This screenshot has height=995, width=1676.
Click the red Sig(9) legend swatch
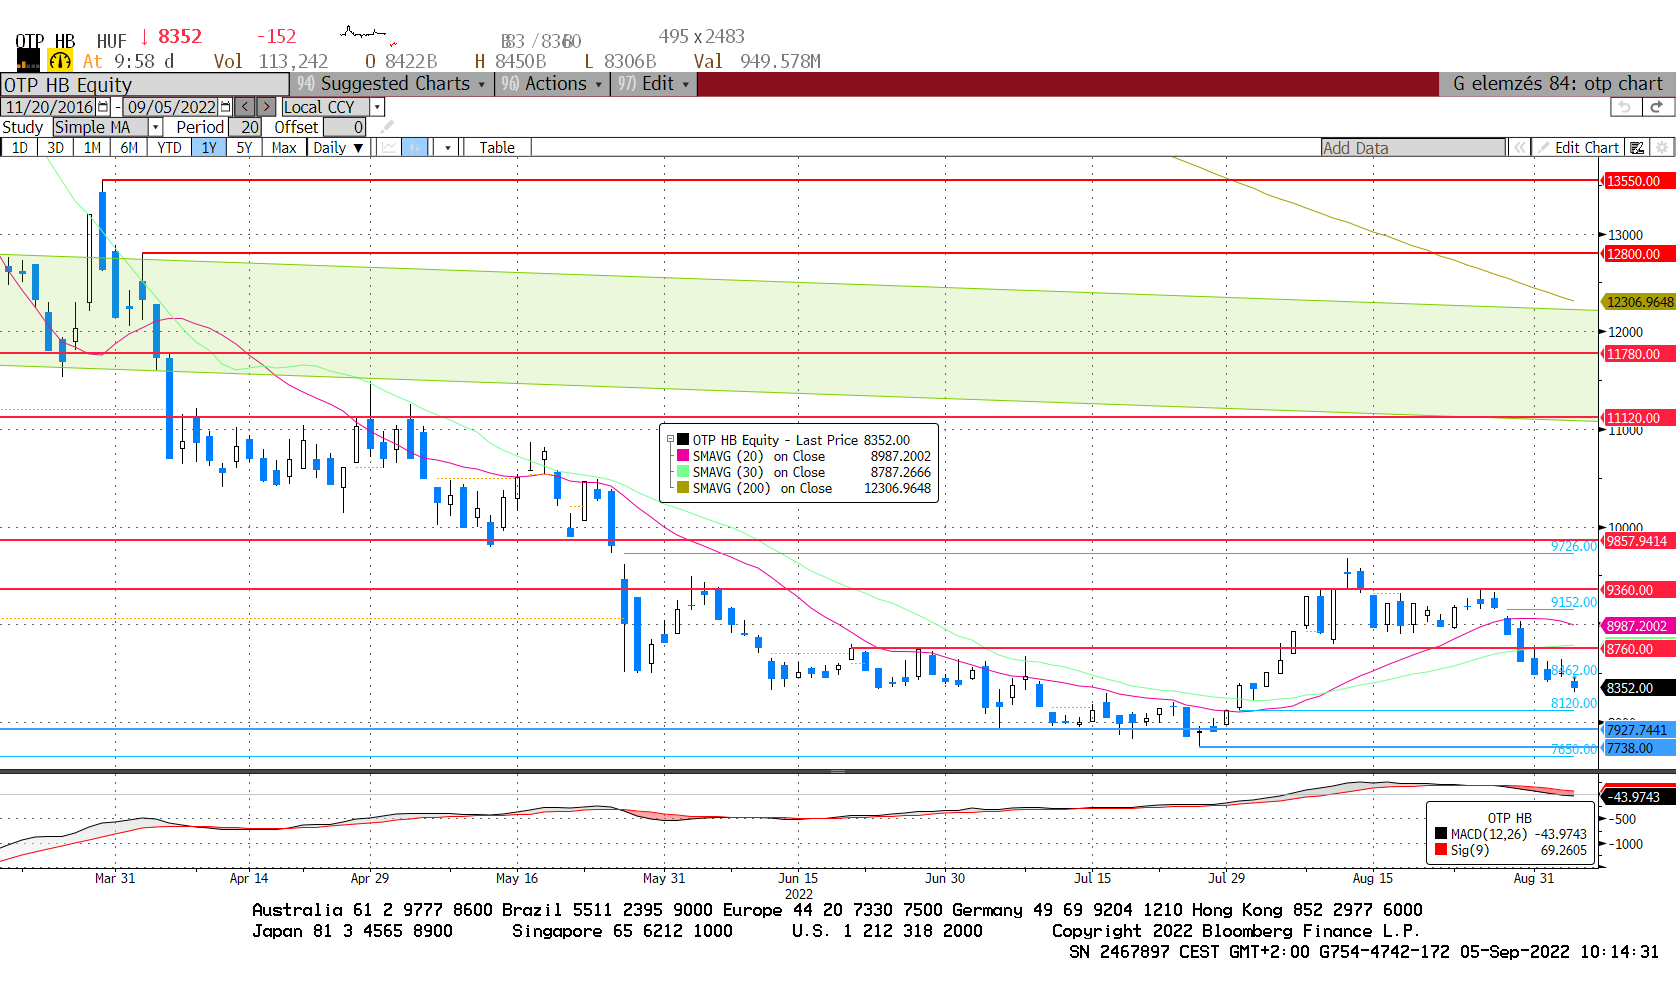pos(1441,850)
